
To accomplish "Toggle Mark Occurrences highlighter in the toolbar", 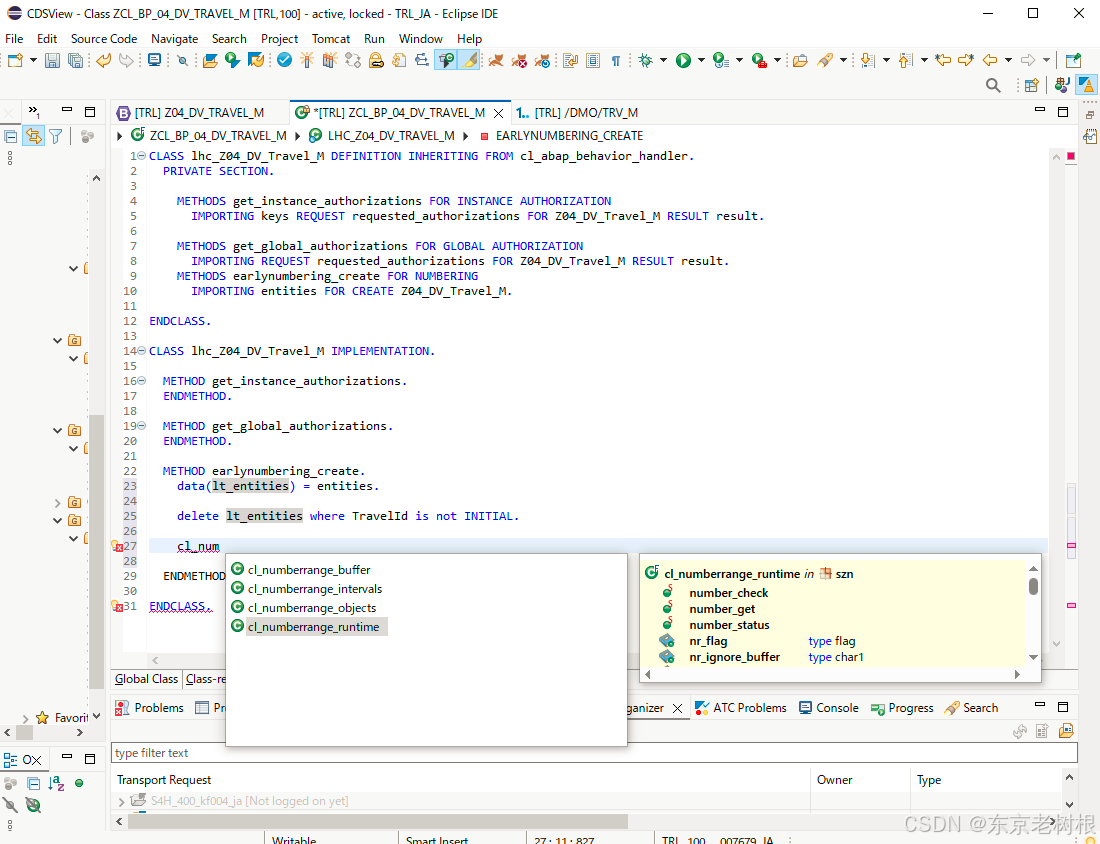I will [467, 61].
